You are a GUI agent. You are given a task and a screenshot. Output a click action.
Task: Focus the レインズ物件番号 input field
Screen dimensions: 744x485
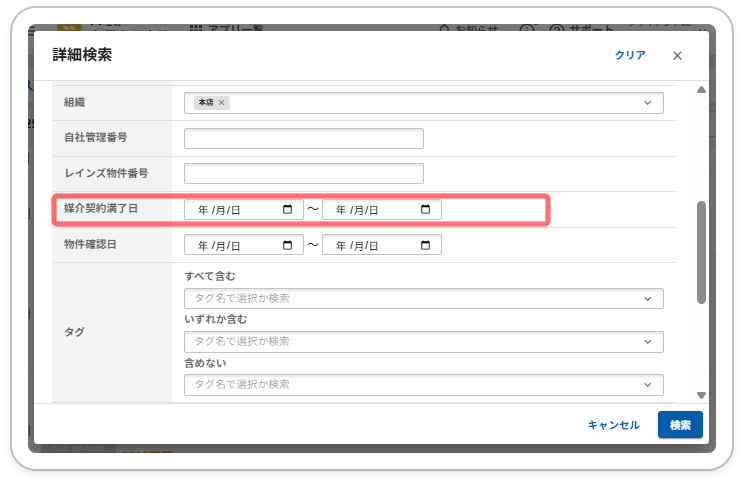tap(304, 173)
